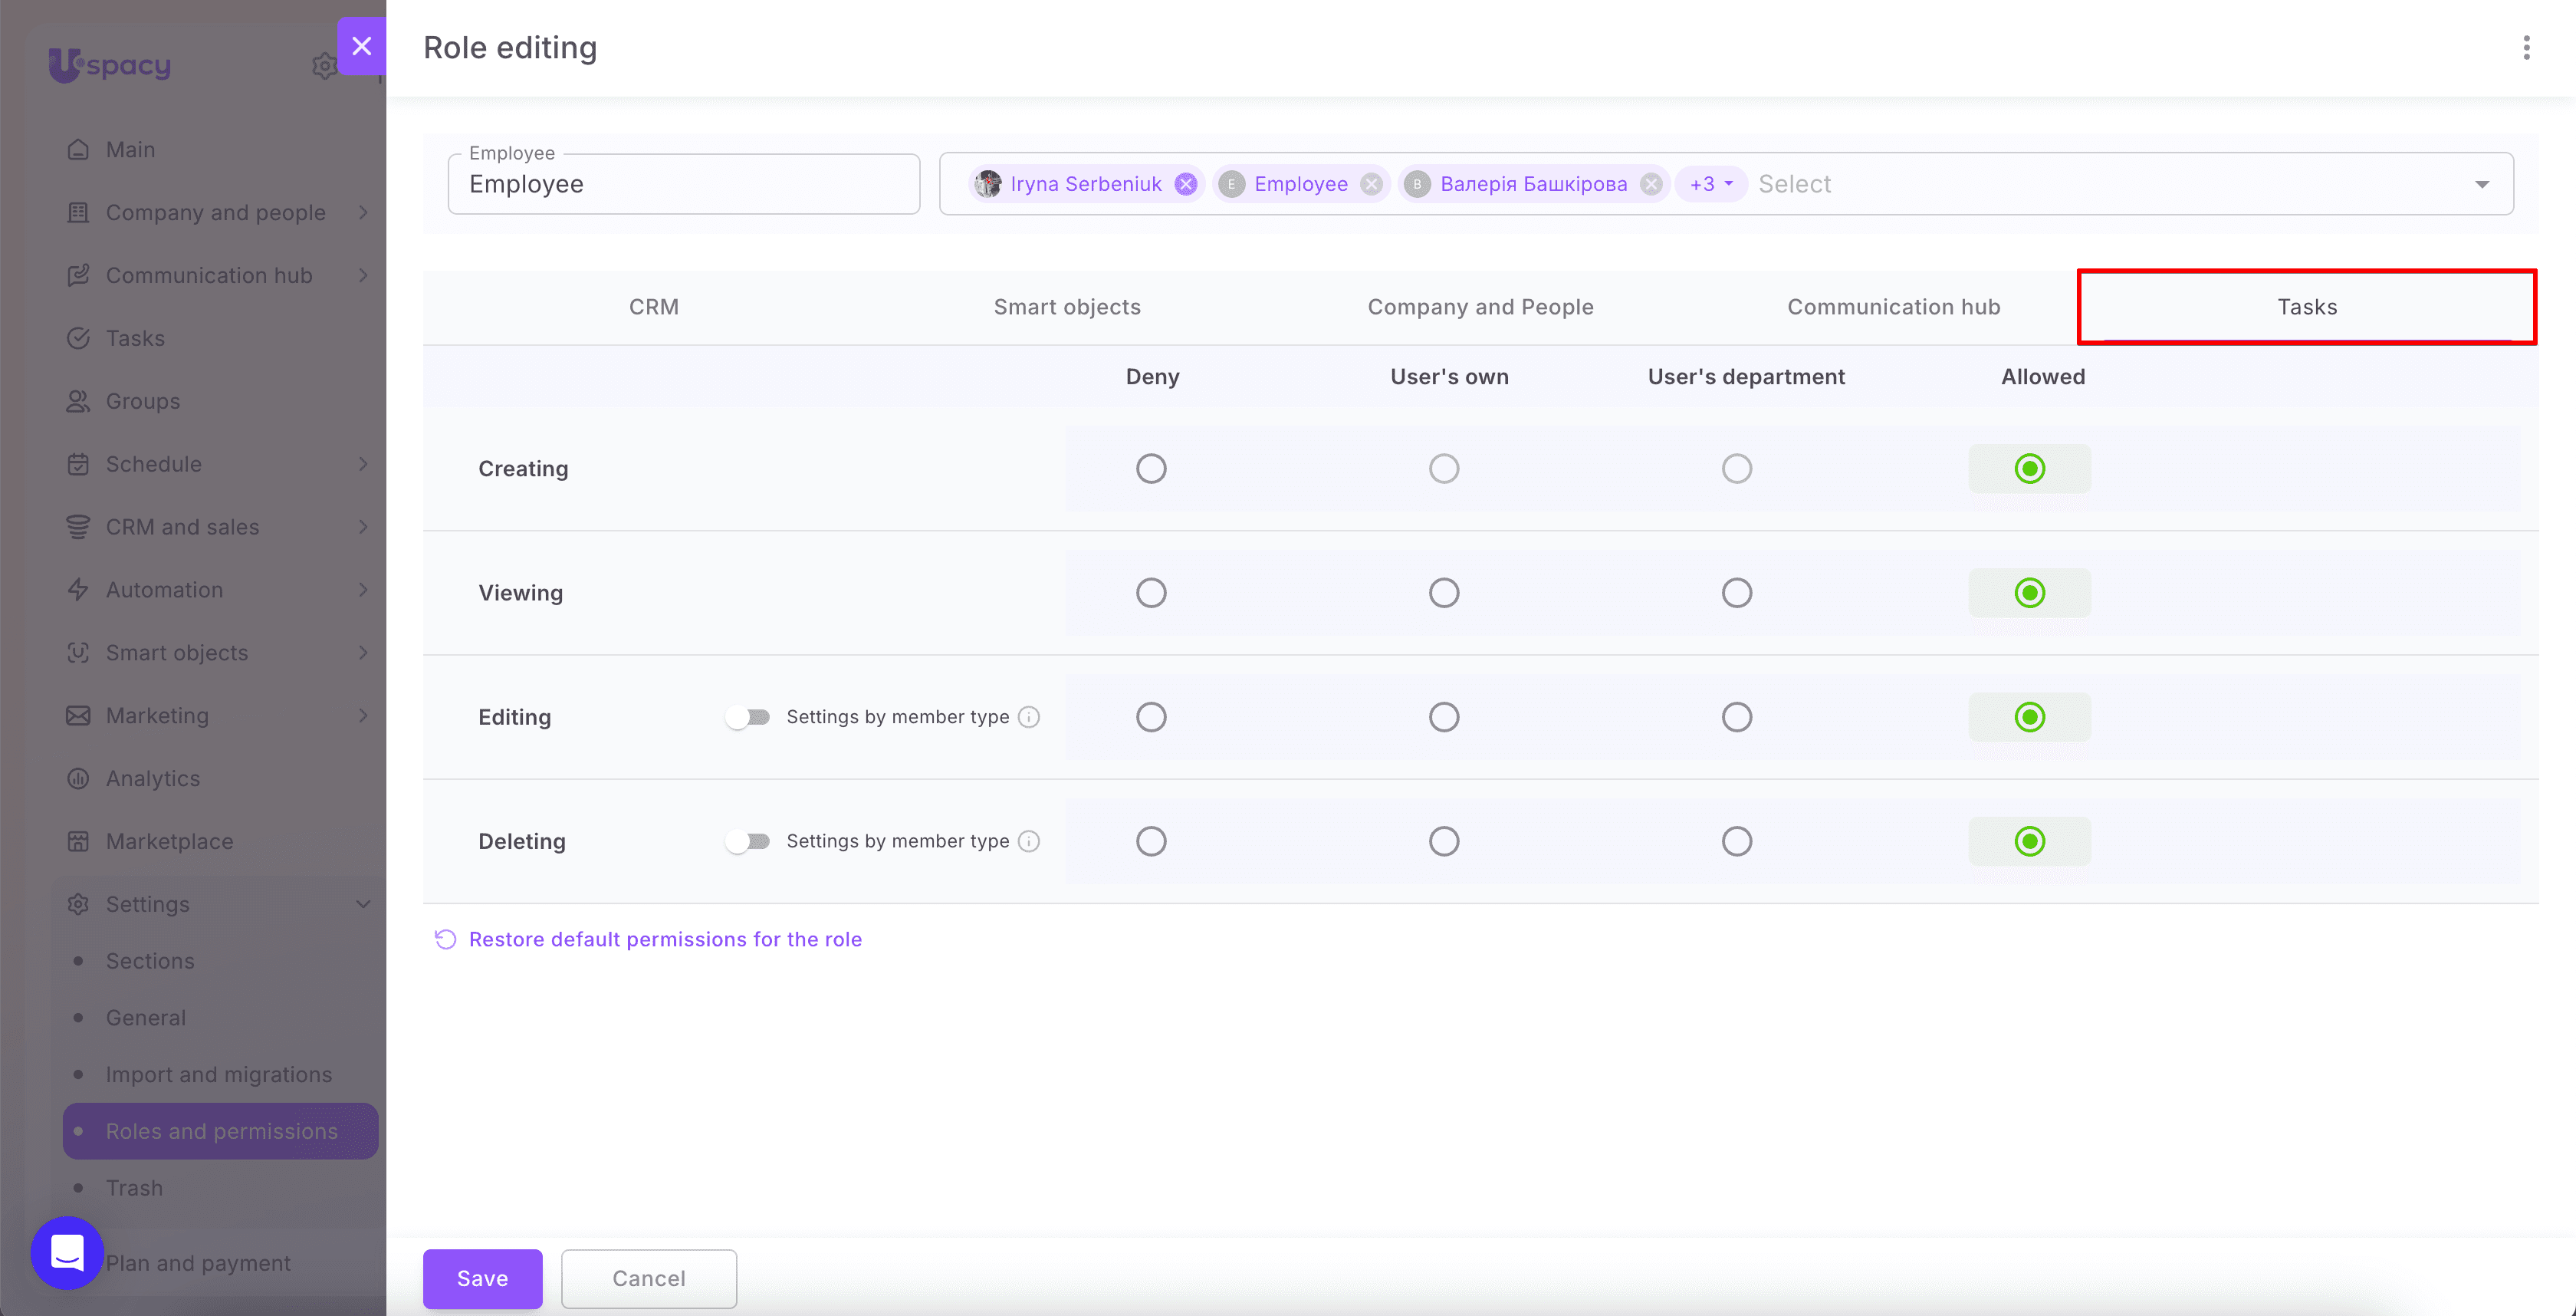
Task: Open the three-dot more options menu
Action: [2526, 48]
